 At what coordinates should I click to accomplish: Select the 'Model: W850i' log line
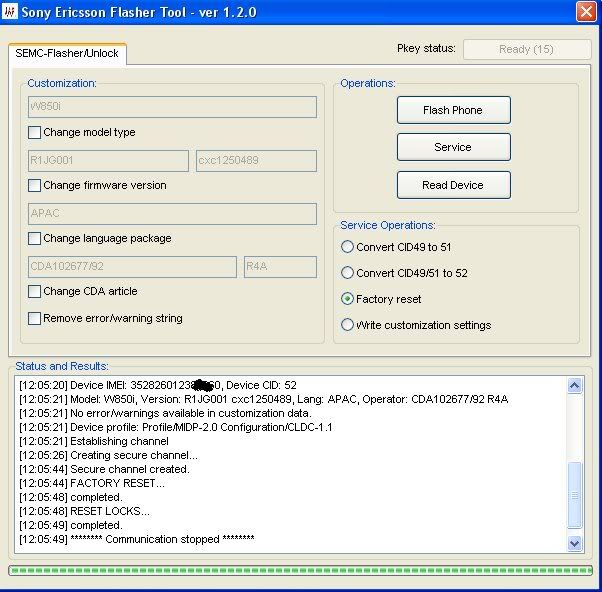(264, 399)
